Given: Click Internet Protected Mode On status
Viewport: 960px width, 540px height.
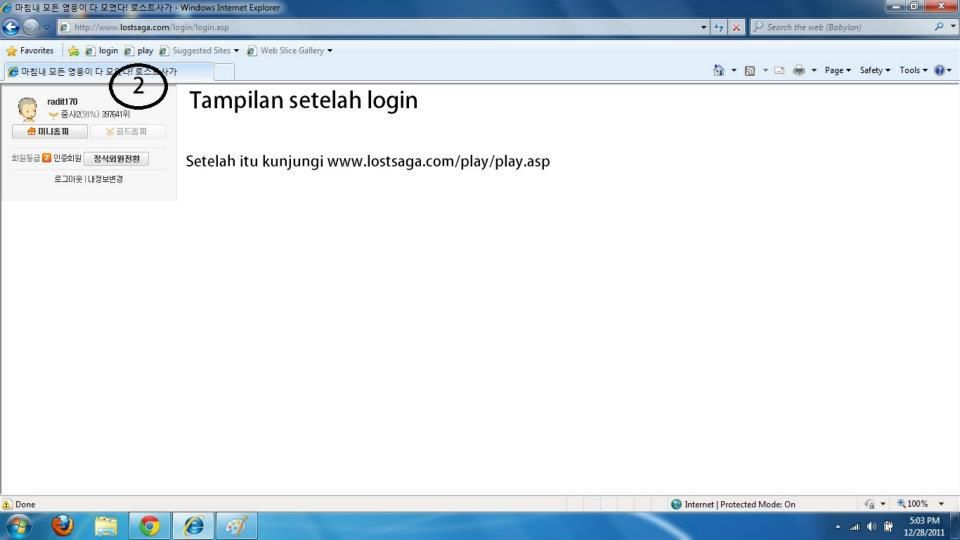Looking at the screenshot, I should tap(733, 504).
